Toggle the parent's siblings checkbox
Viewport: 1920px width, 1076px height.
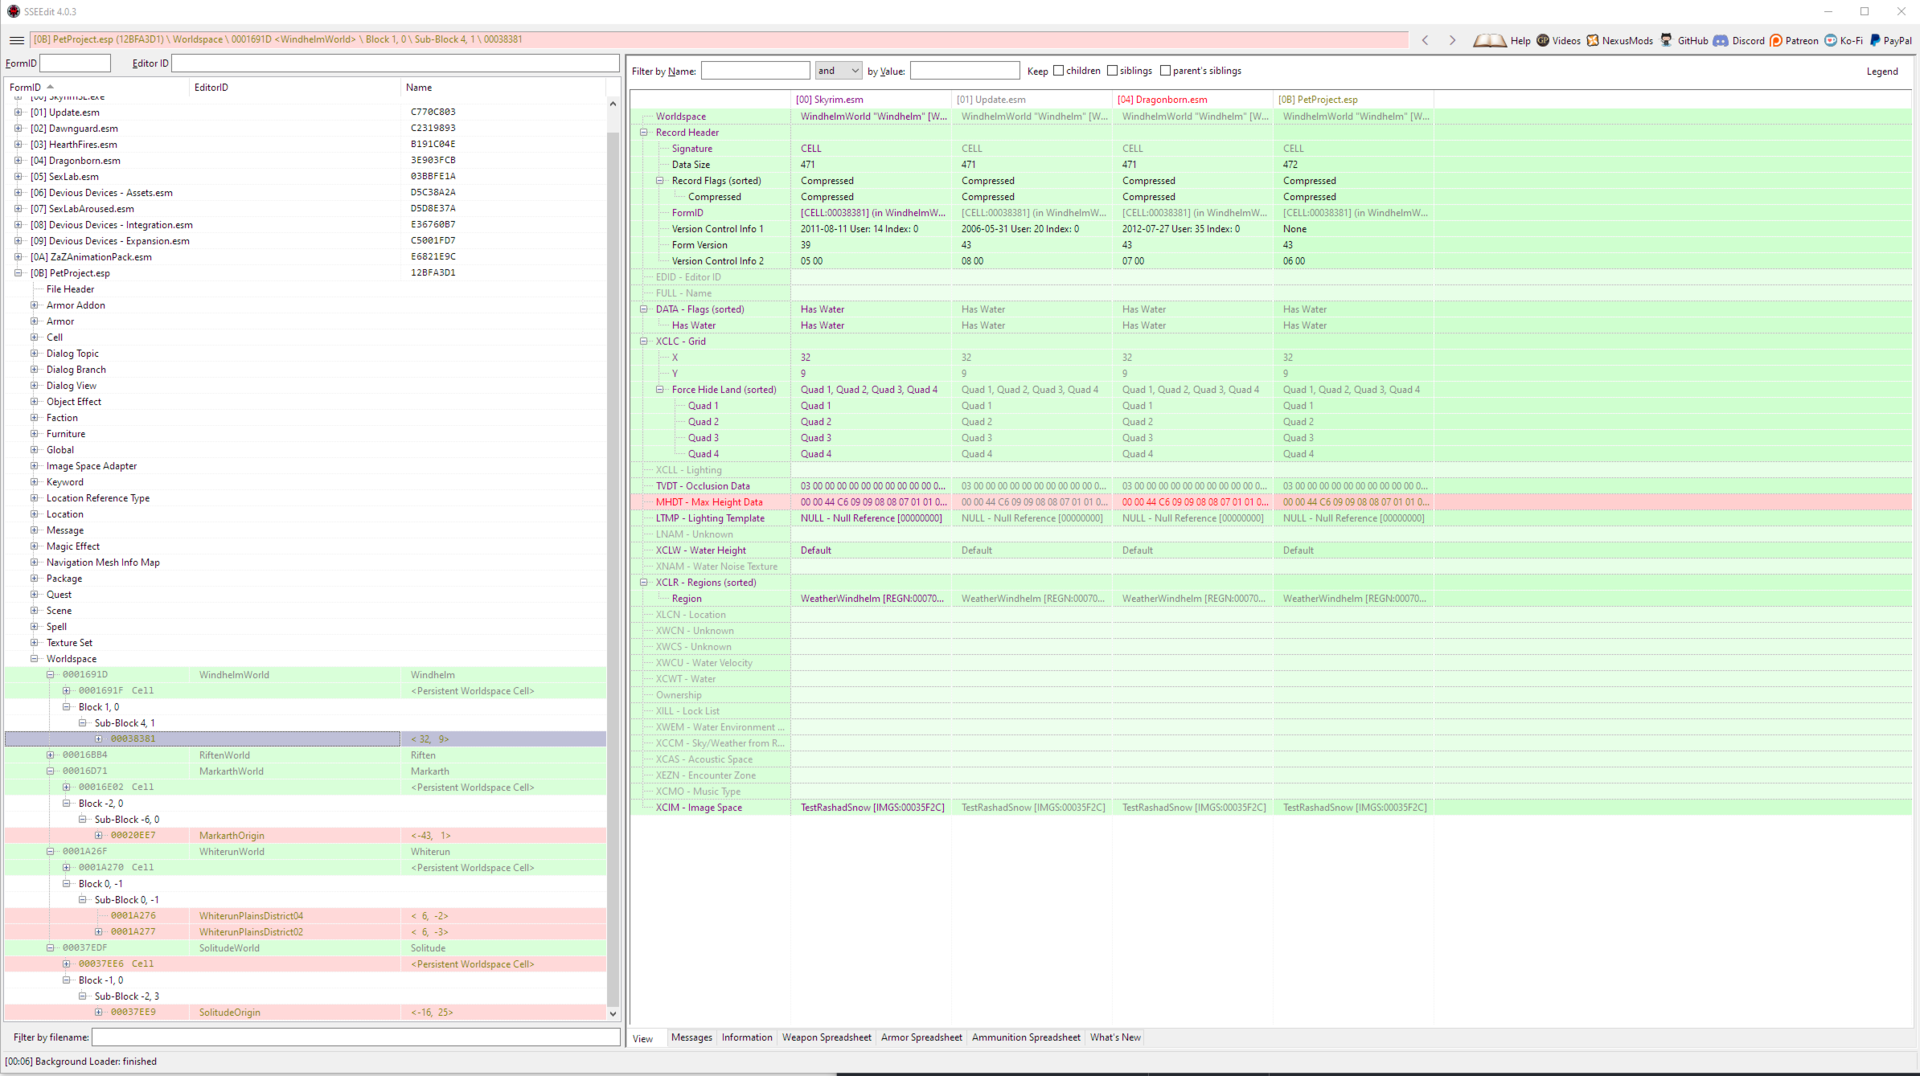point(1165,71)
